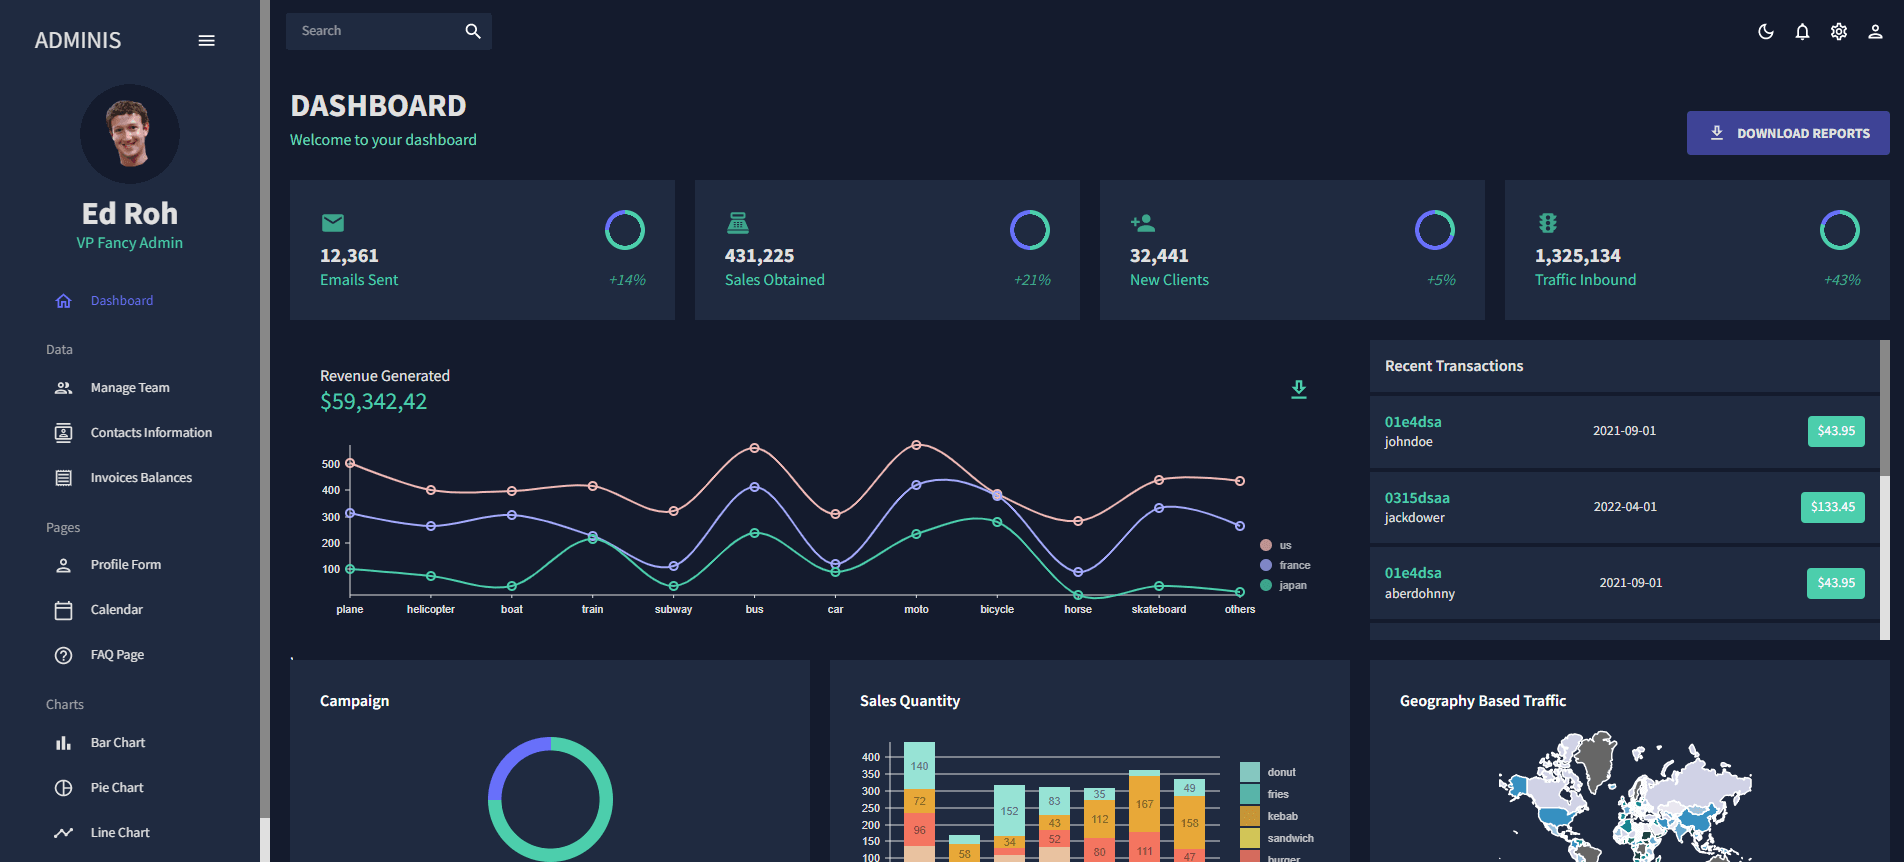Click the Emails Sent progress circle
Viewport: 1904px width, 862px height.
(x=625, y=230)
